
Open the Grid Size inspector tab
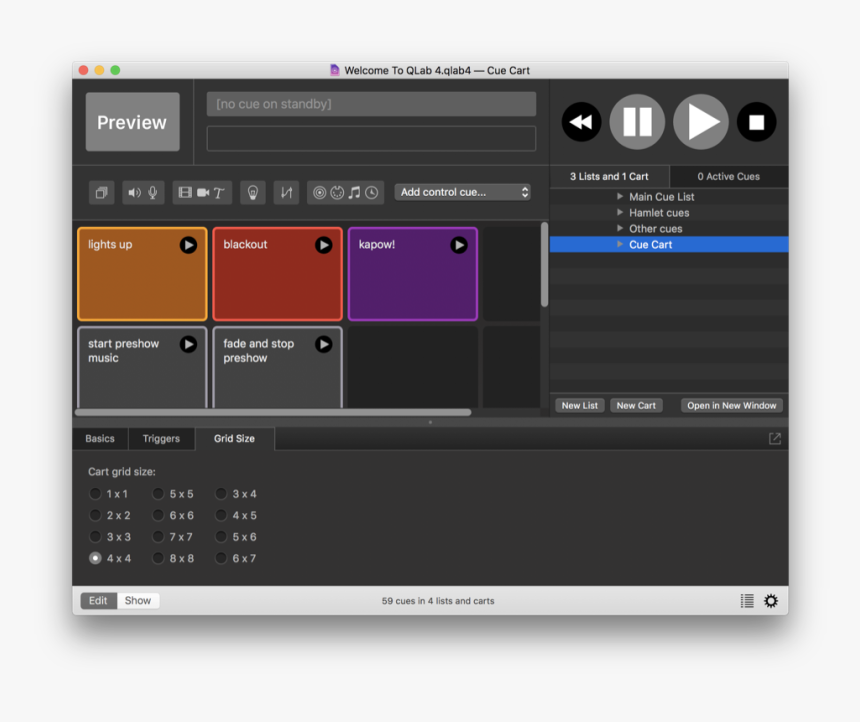point(234,438)
